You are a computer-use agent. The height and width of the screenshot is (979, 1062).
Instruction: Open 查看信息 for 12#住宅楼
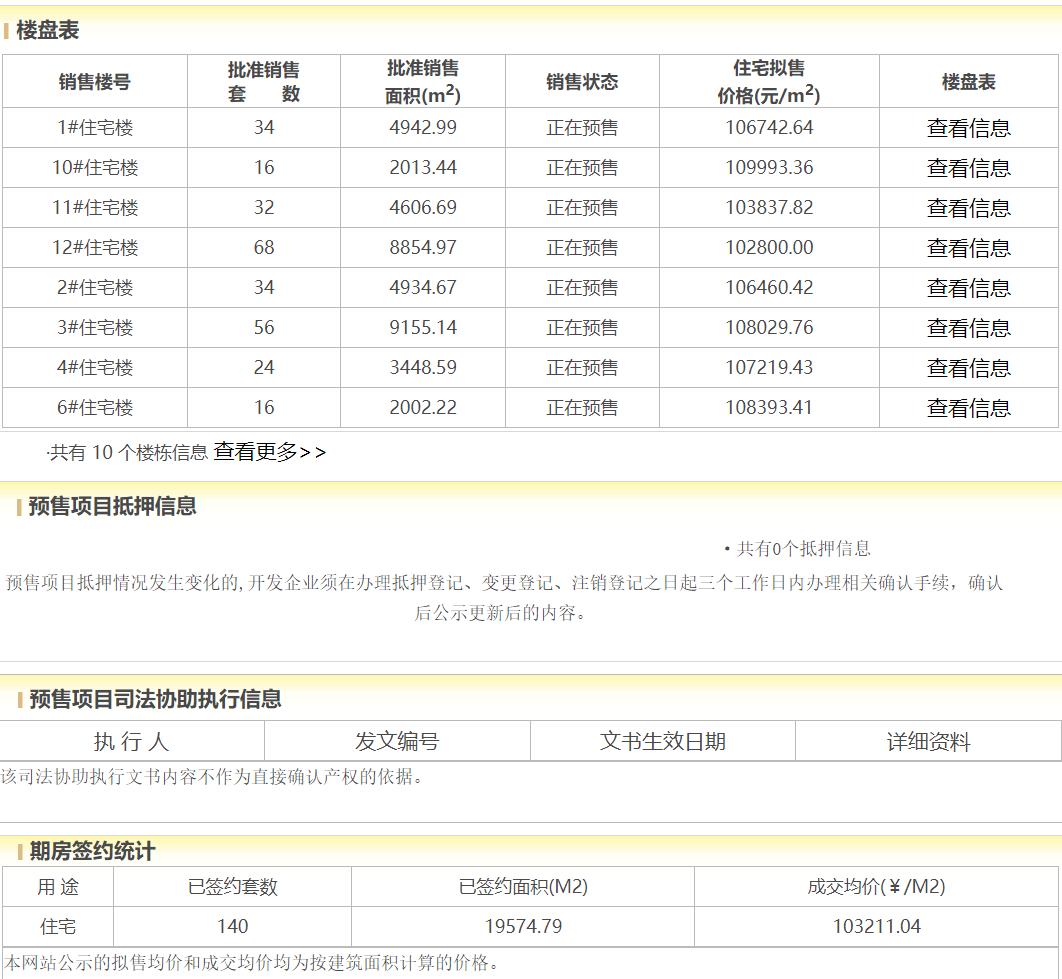pos(969,248)
